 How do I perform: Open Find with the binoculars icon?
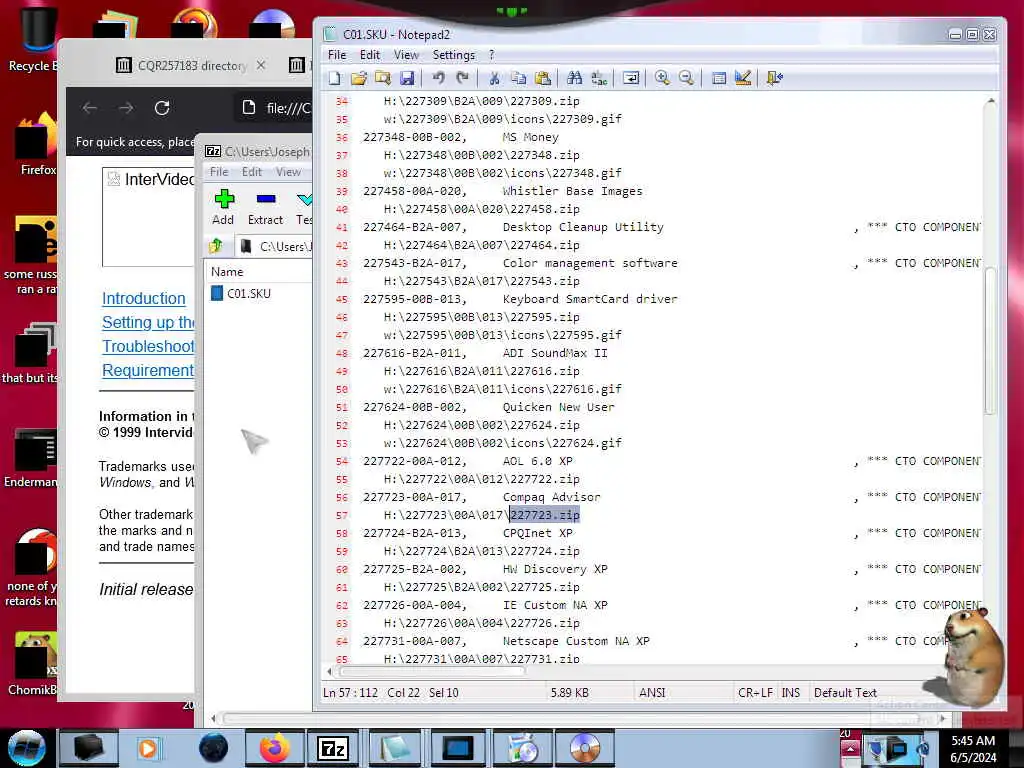[x=575, y=78]
